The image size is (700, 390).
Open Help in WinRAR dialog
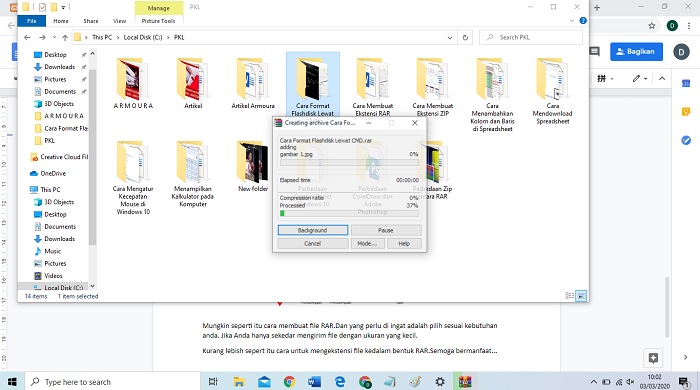(404, 244)
